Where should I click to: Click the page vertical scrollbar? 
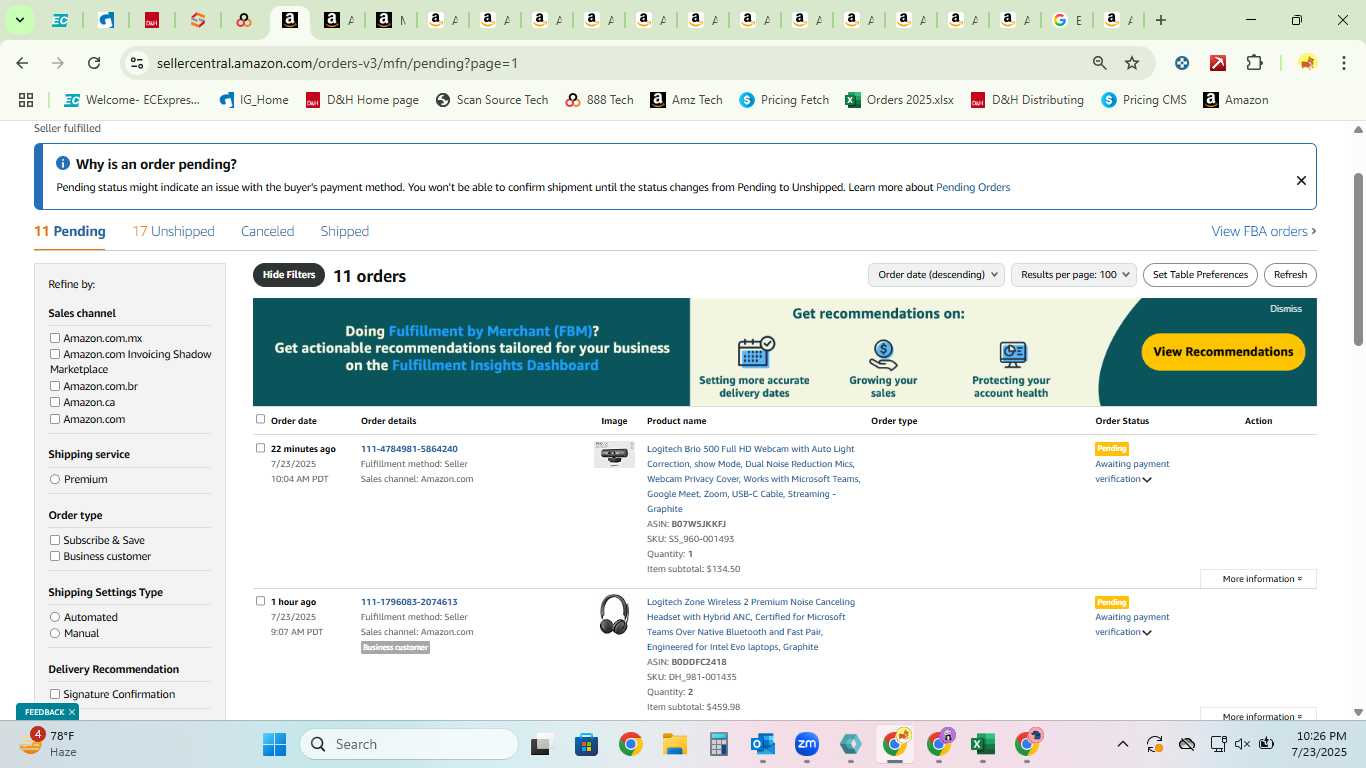click(1358, 260)
